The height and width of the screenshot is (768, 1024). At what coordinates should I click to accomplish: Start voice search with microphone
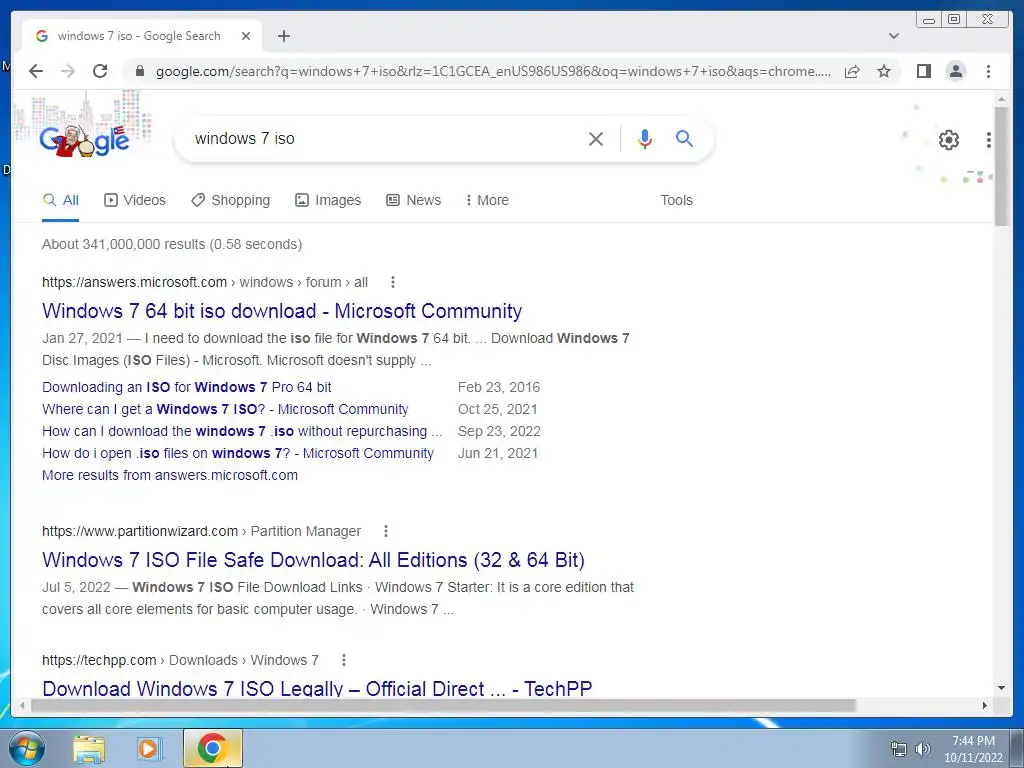pyautogui.click(x=645, y=138)
